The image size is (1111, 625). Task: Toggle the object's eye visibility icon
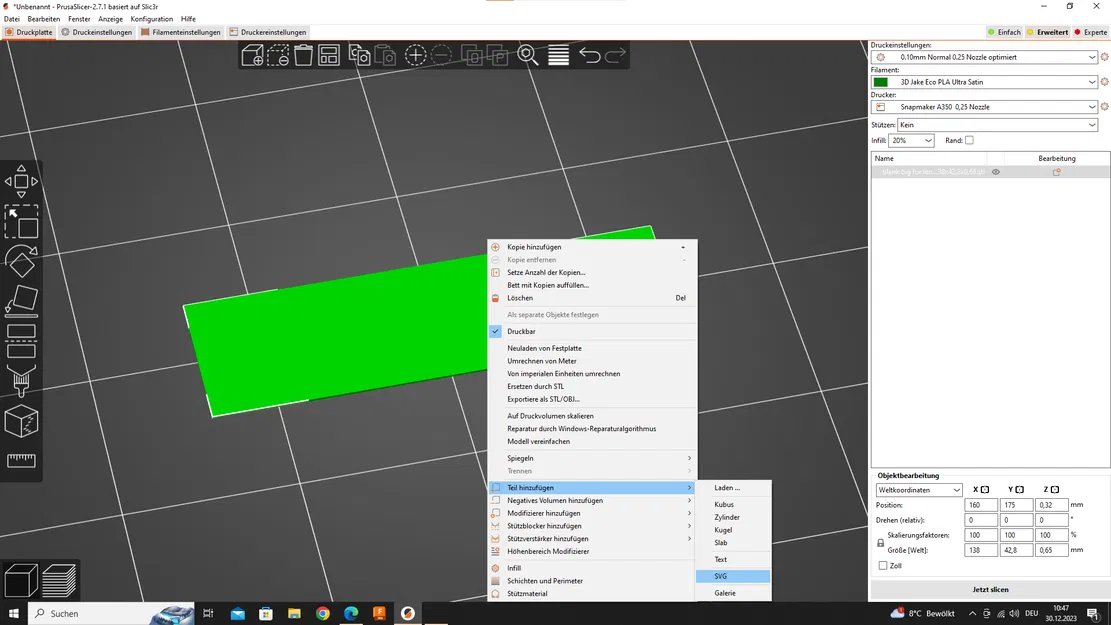pos(995,172)
